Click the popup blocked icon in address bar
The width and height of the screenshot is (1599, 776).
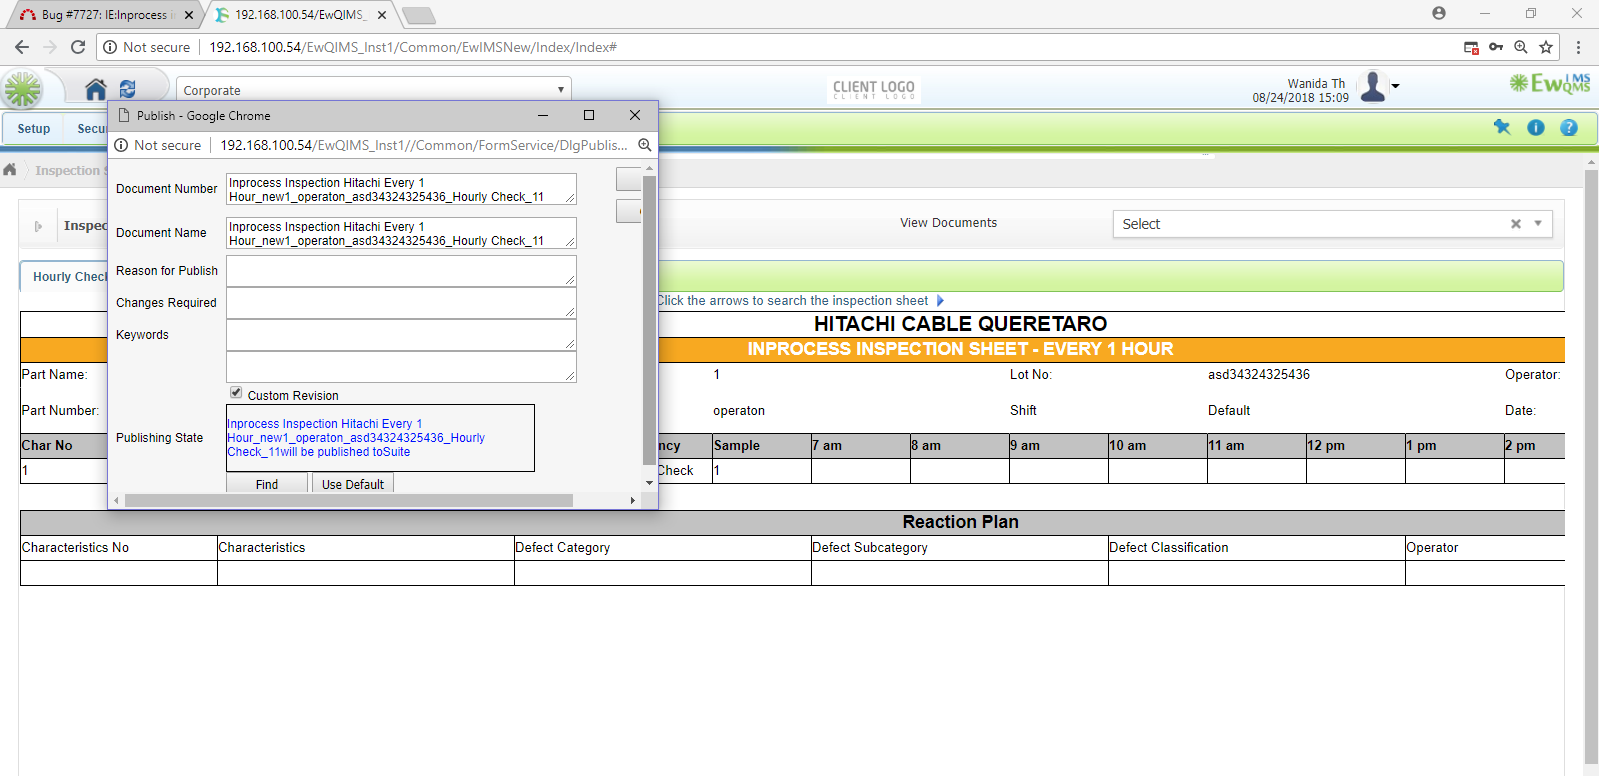coord(1471,47)
